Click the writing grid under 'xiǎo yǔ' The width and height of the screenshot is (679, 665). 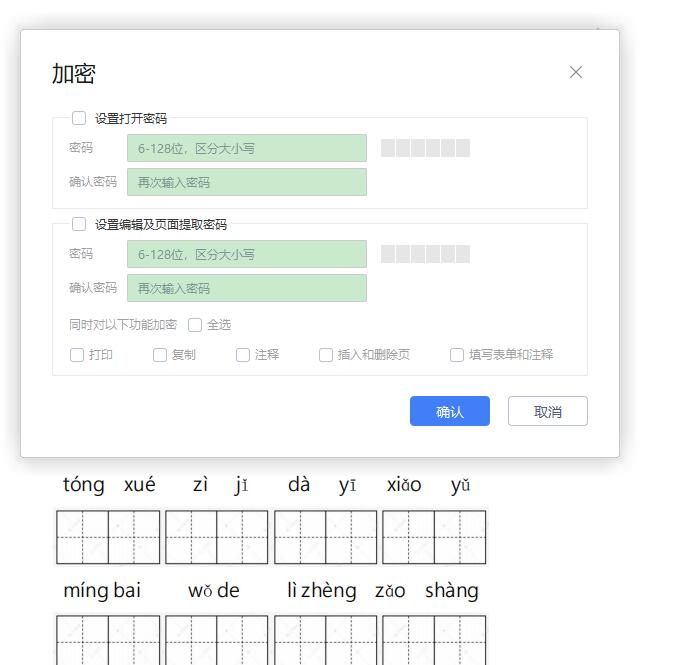tap(434, 537)
